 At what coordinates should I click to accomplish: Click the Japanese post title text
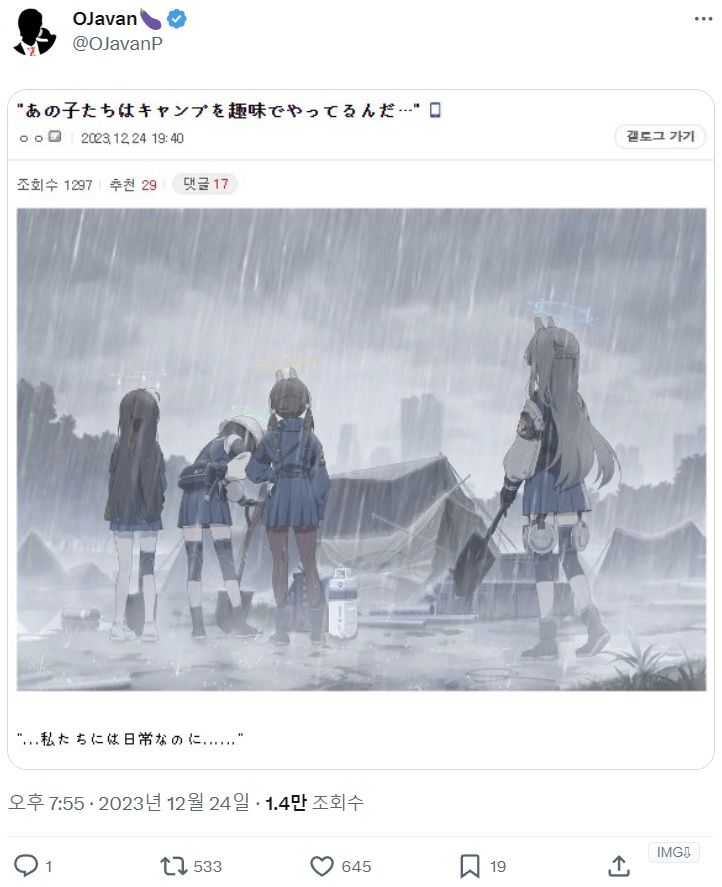(218, 110)
